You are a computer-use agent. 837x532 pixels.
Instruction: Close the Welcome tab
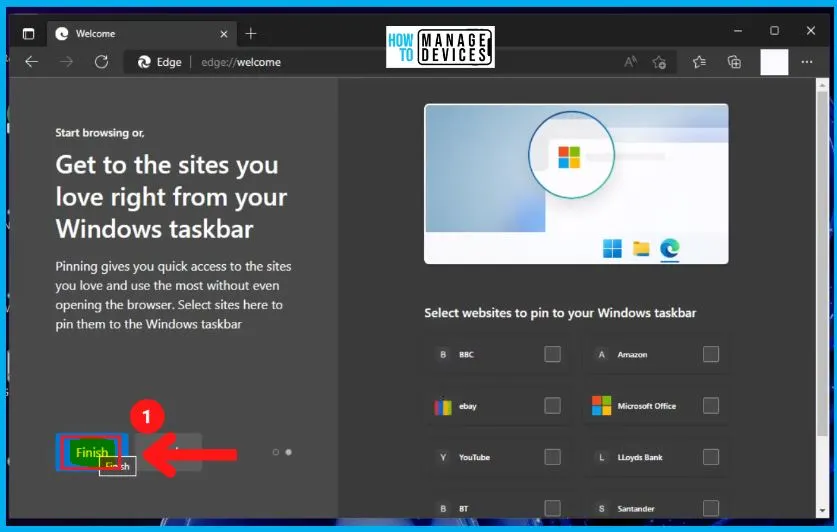coord(224,34)
